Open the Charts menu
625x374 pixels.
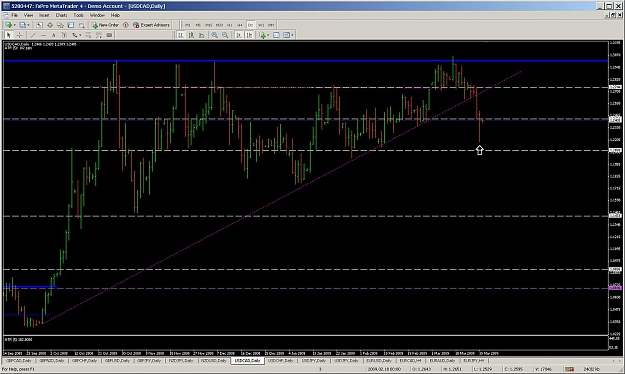pos(61,15)
